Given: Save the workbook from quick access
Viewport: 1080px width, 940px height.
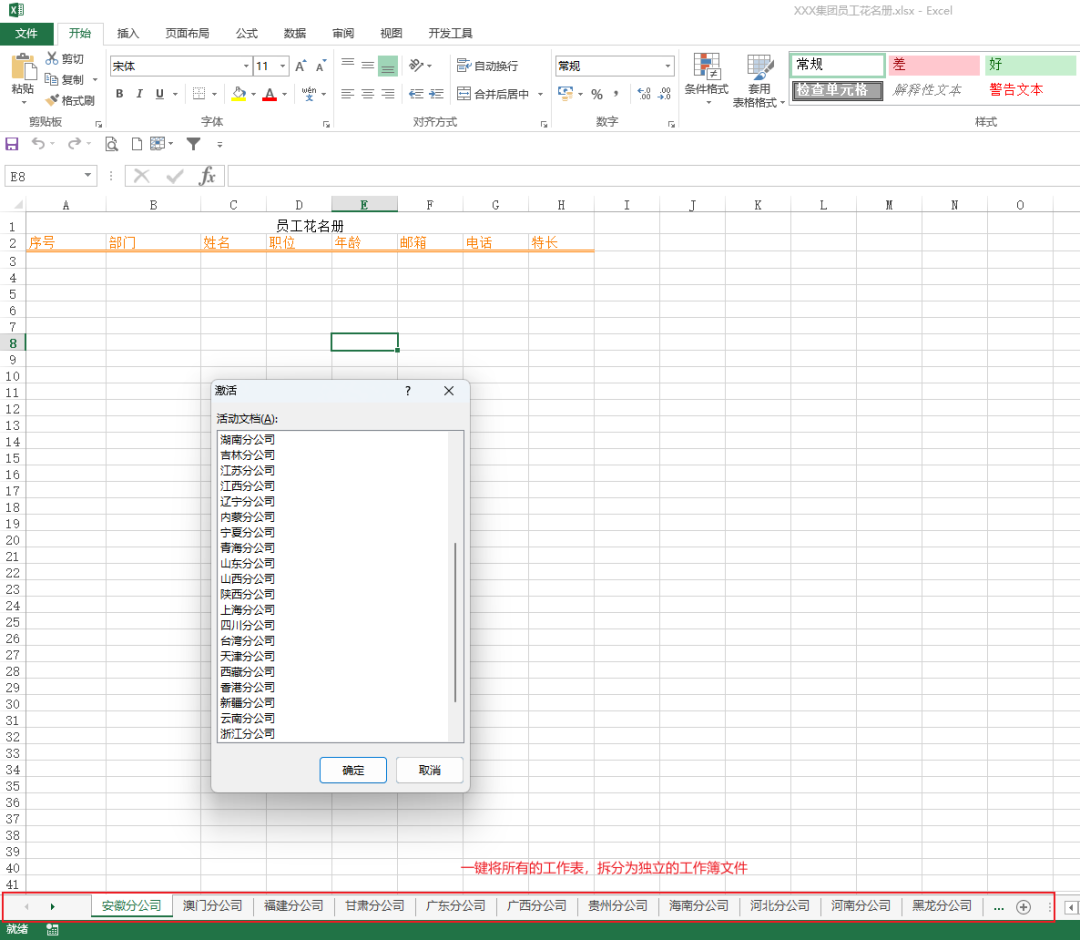Looking at the screenshot, I should point(12,143).
